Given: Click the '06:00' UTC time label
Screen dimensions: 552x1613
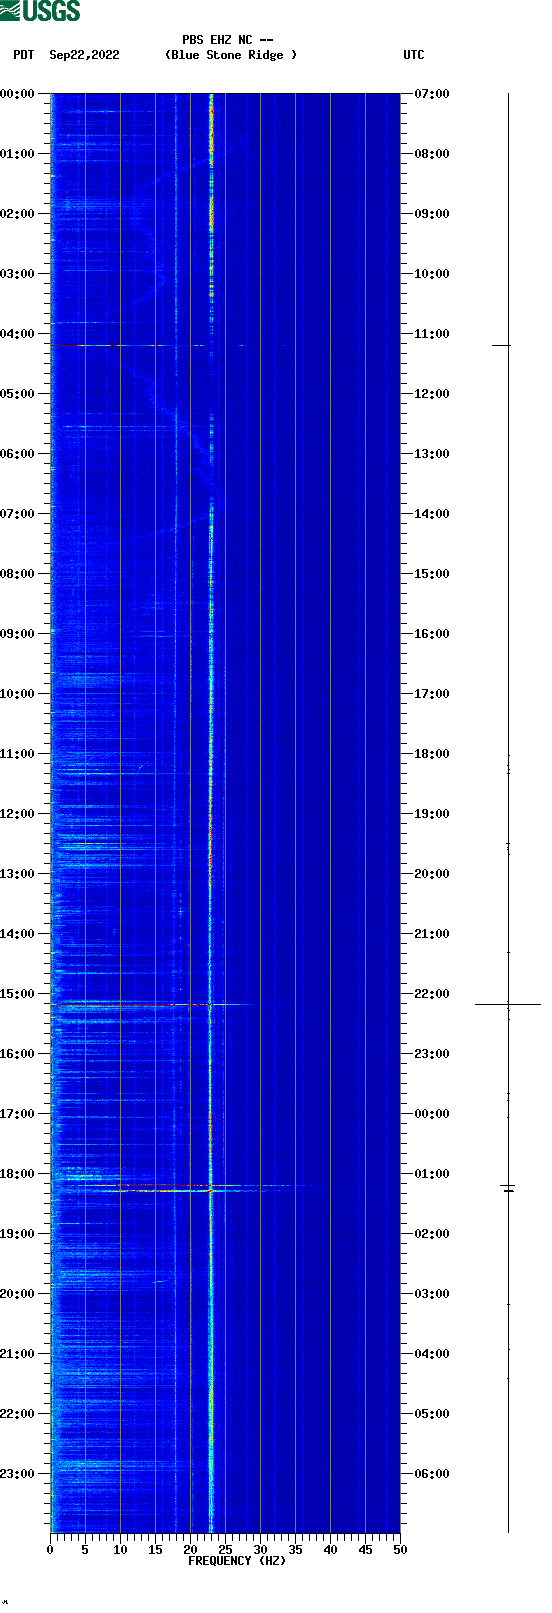Looking at the screenshot, I should (x=432, y=1474).
